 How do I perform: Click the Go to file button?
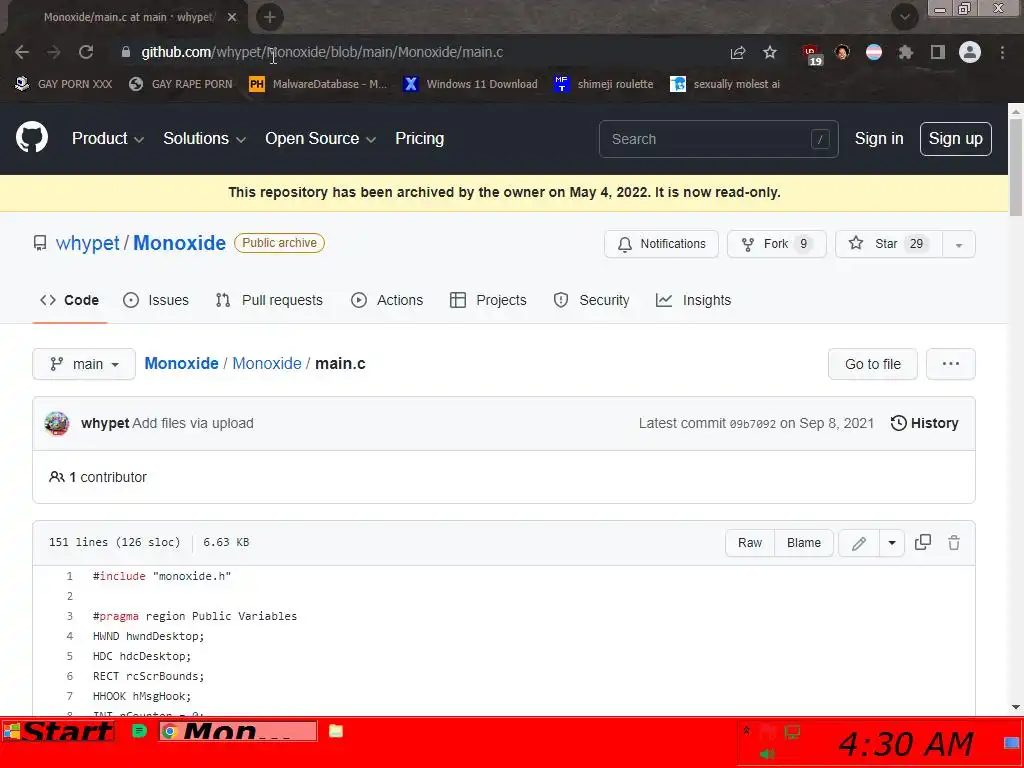click(x=872, y=364)
